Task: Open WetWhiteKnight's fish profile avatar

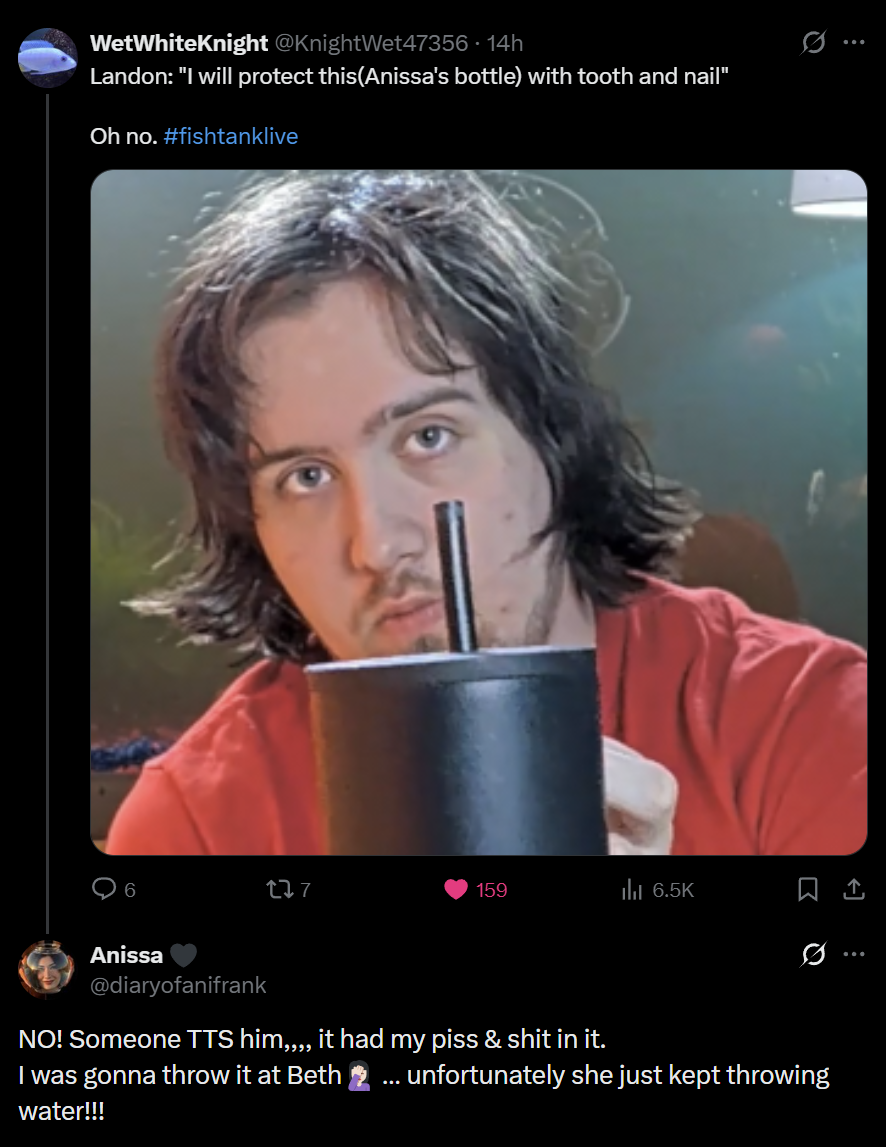Action: (x=48, y=58)
